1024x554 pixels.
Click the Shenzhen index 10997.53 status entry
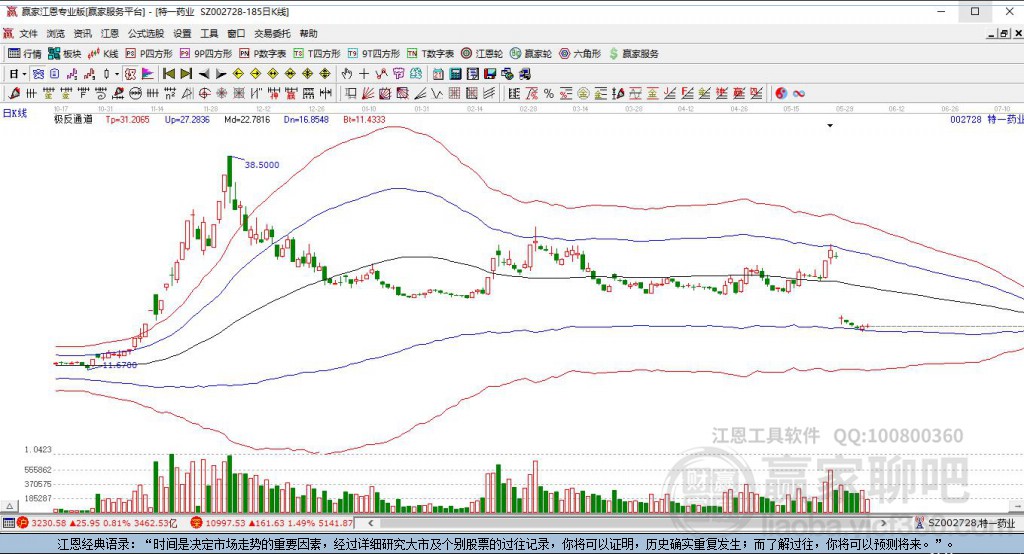pyautogui.click(x=272, y=523)
